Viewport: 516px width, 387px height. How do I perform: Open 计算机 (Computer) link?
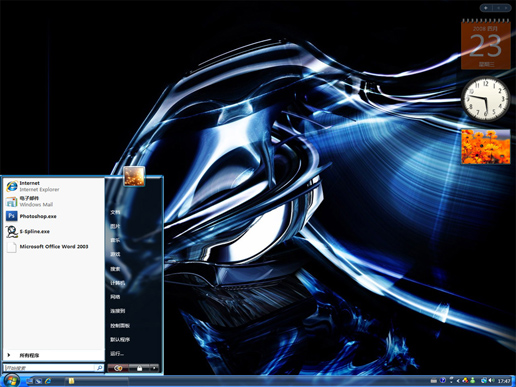118,283
